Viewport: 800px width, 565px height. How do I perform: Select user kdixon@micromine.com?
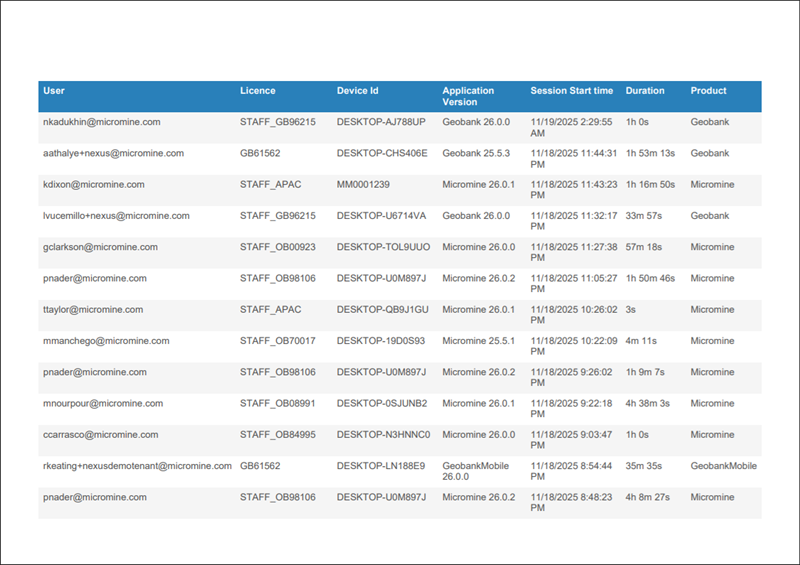[x=93, y=184]
